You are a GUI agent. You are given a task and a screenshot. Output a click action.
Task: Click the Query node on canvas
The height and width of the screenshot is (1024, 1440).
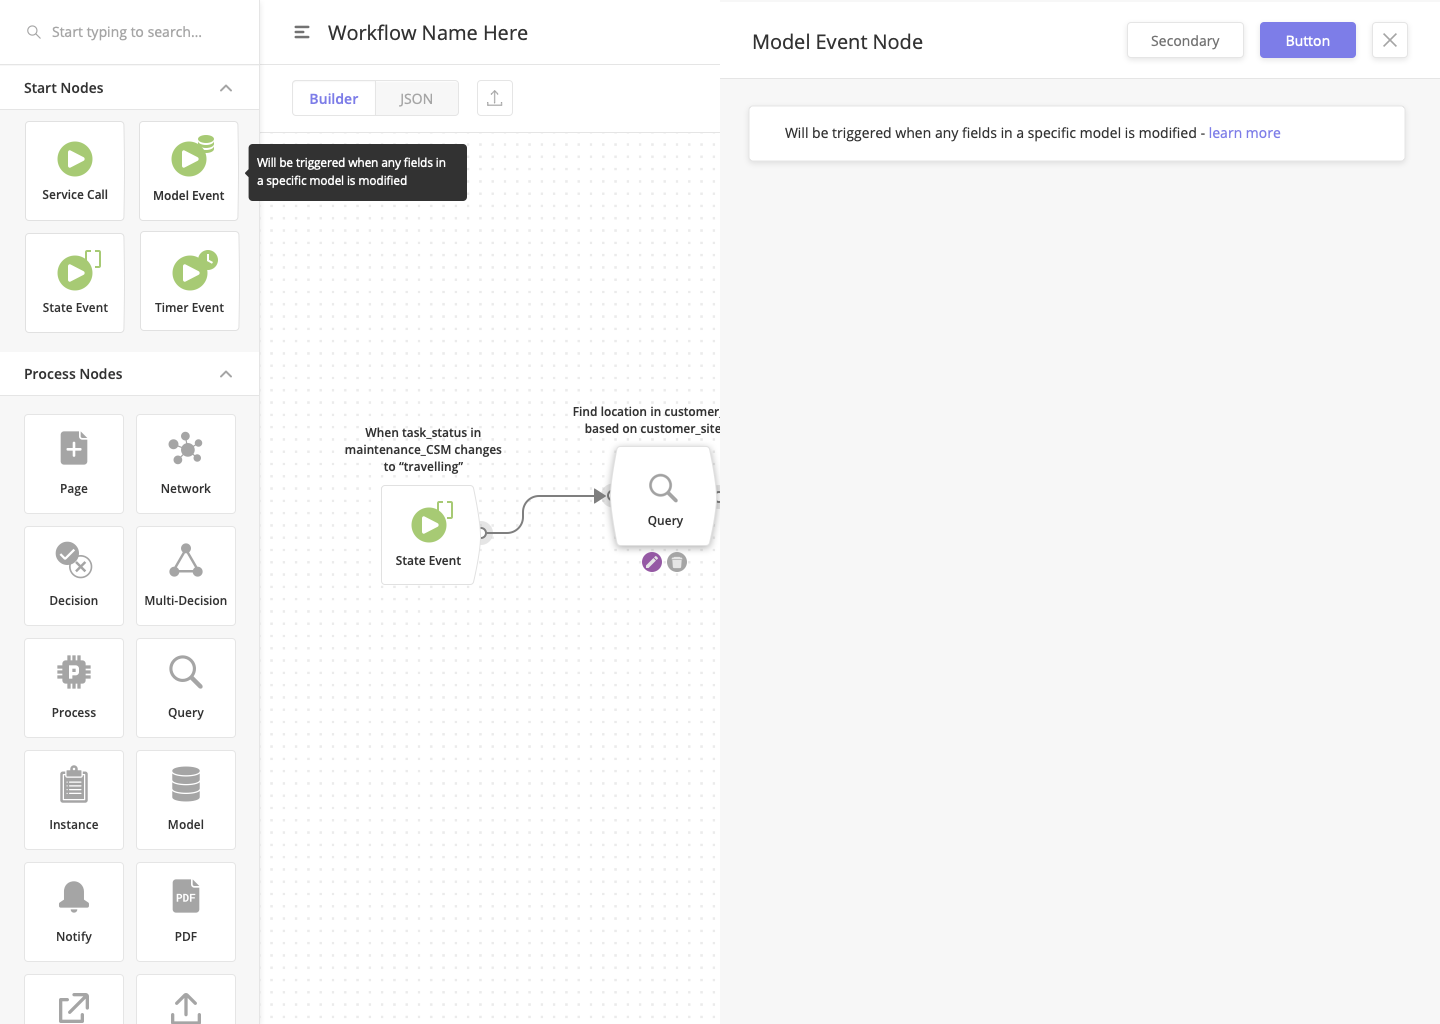coord(664,496)
